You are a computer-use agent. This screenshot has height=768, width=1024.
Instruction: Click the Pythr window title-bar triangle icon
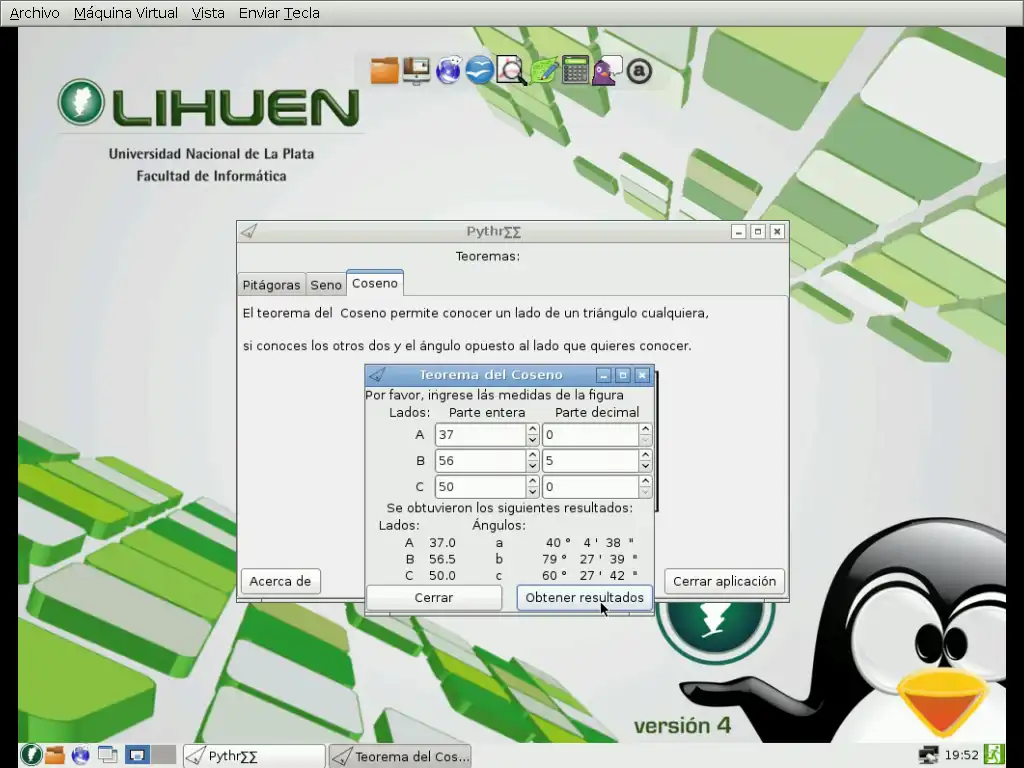tap(249, 231)
